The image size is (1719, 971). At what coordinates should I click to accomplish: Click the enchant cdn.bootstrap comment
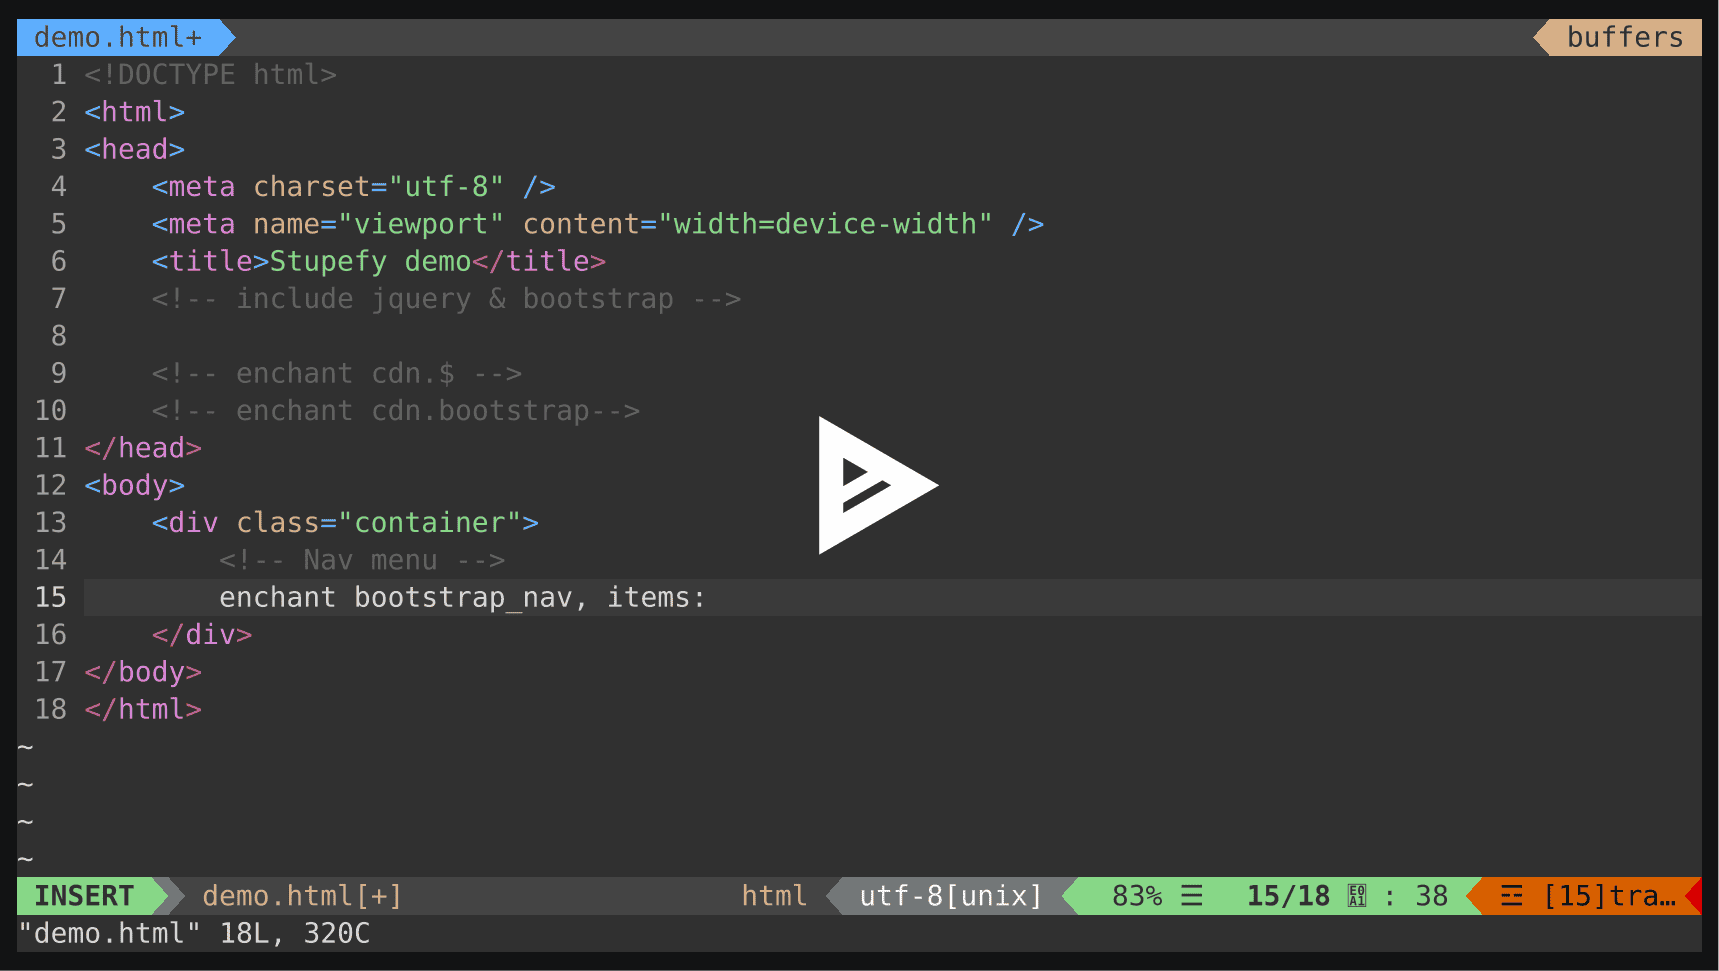click(395, 411)
